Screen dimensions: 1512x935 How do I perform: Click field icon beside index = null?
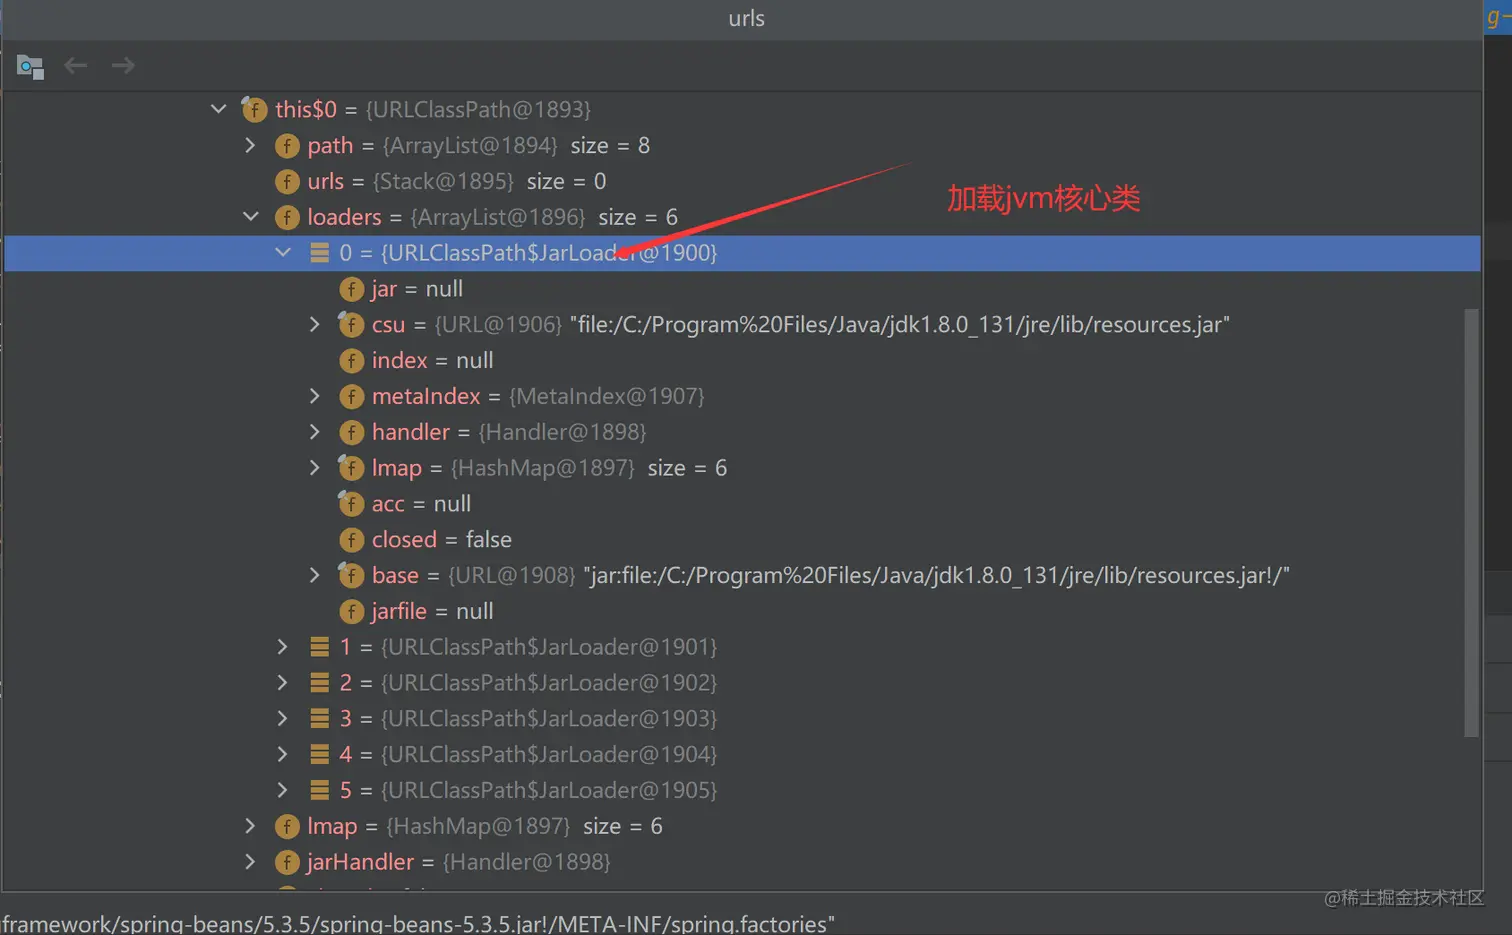pos(351,361)
